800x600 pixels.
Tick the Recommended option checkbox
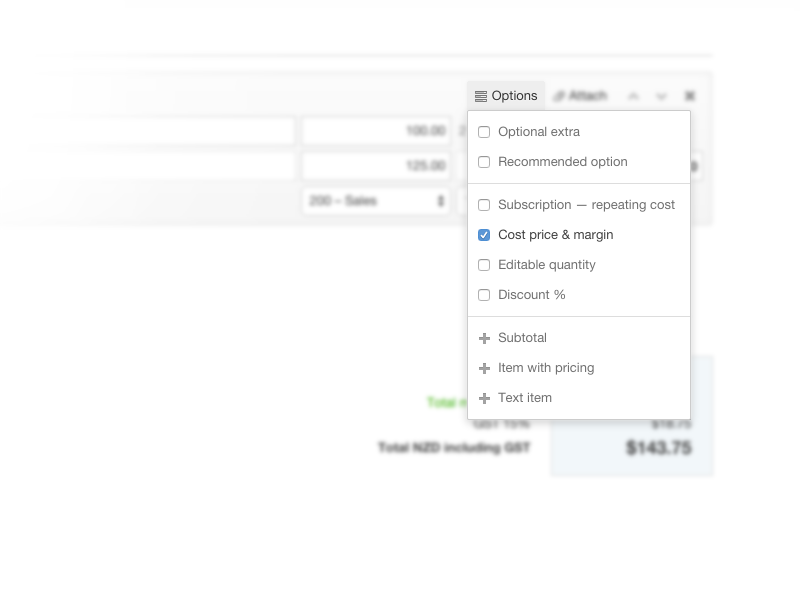[x=484, y=162]
